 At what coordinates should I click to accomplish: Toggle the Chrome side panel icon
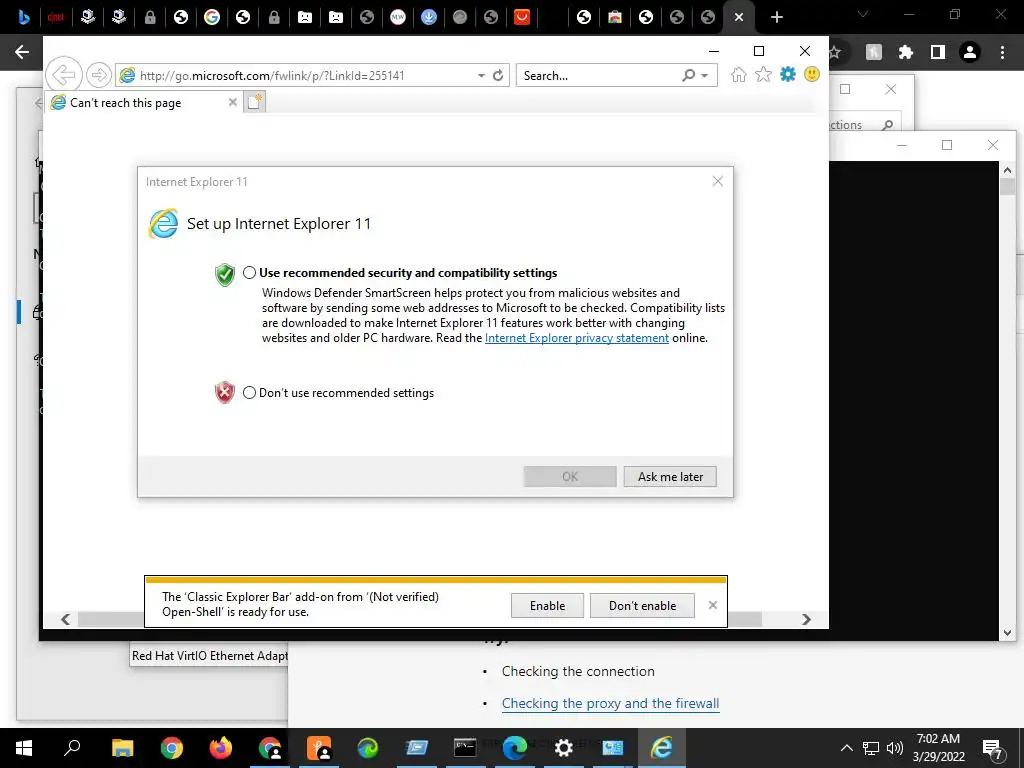point(938,52)
